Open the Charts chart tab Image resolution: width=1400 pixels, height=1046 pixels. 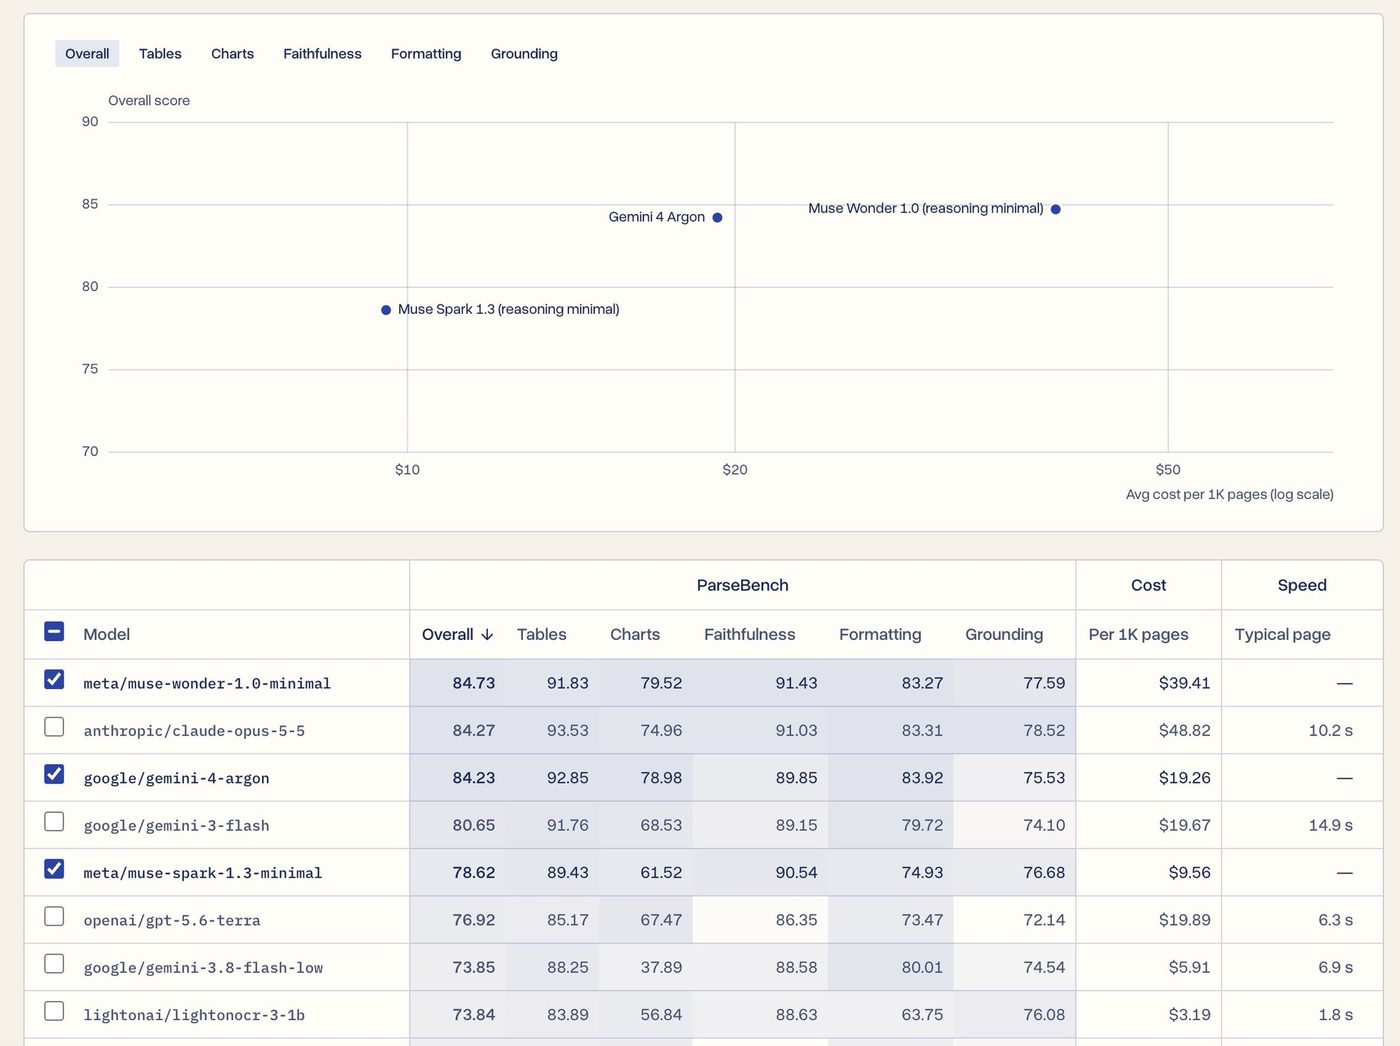pos(232,54)
